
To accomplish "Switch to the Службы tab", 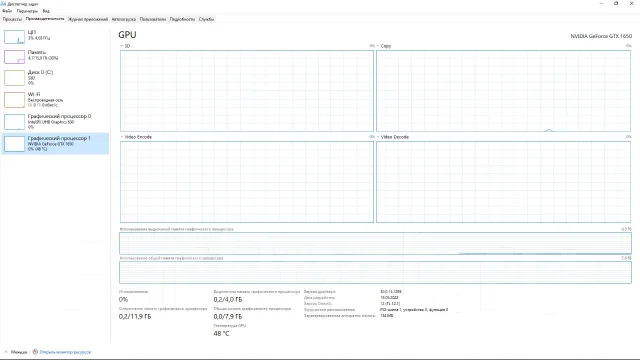I will pyautogui.click(x=206, y=19).
